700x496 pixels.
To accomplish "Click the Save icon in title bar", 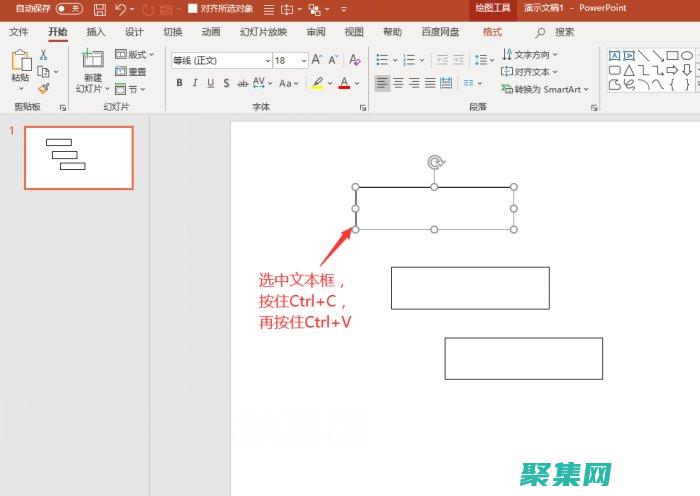I will [100, 9].
